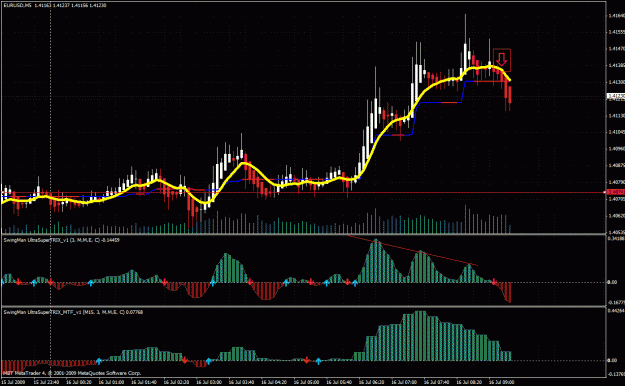Click the -0.1677 scale label in TRIX_v1 panel
Image resolution: width=625 pixels, height=386 pixels.
click(x=615, y=303)
